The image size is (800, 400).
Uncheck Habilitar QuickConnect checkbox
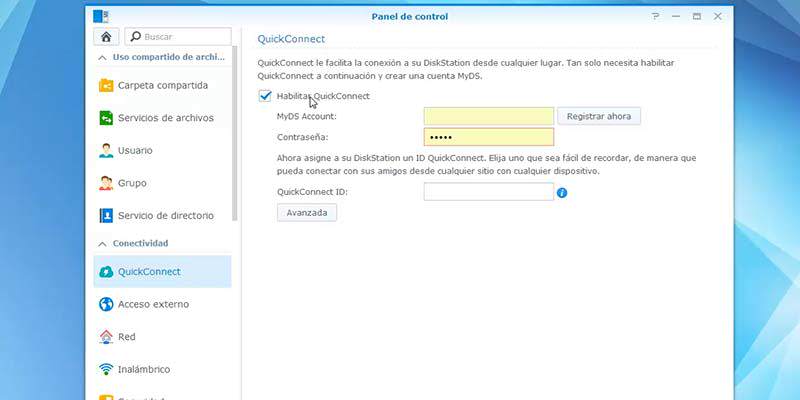click(265, 95)
